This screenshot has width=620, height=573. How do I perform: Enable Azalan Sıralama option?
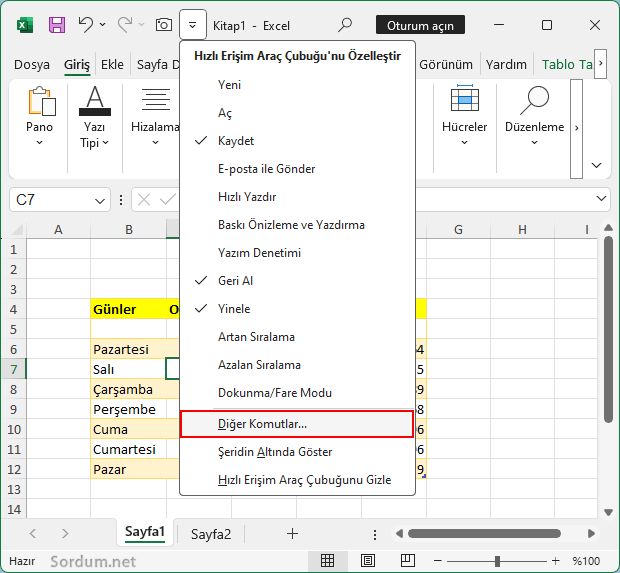tap(297, 365)
